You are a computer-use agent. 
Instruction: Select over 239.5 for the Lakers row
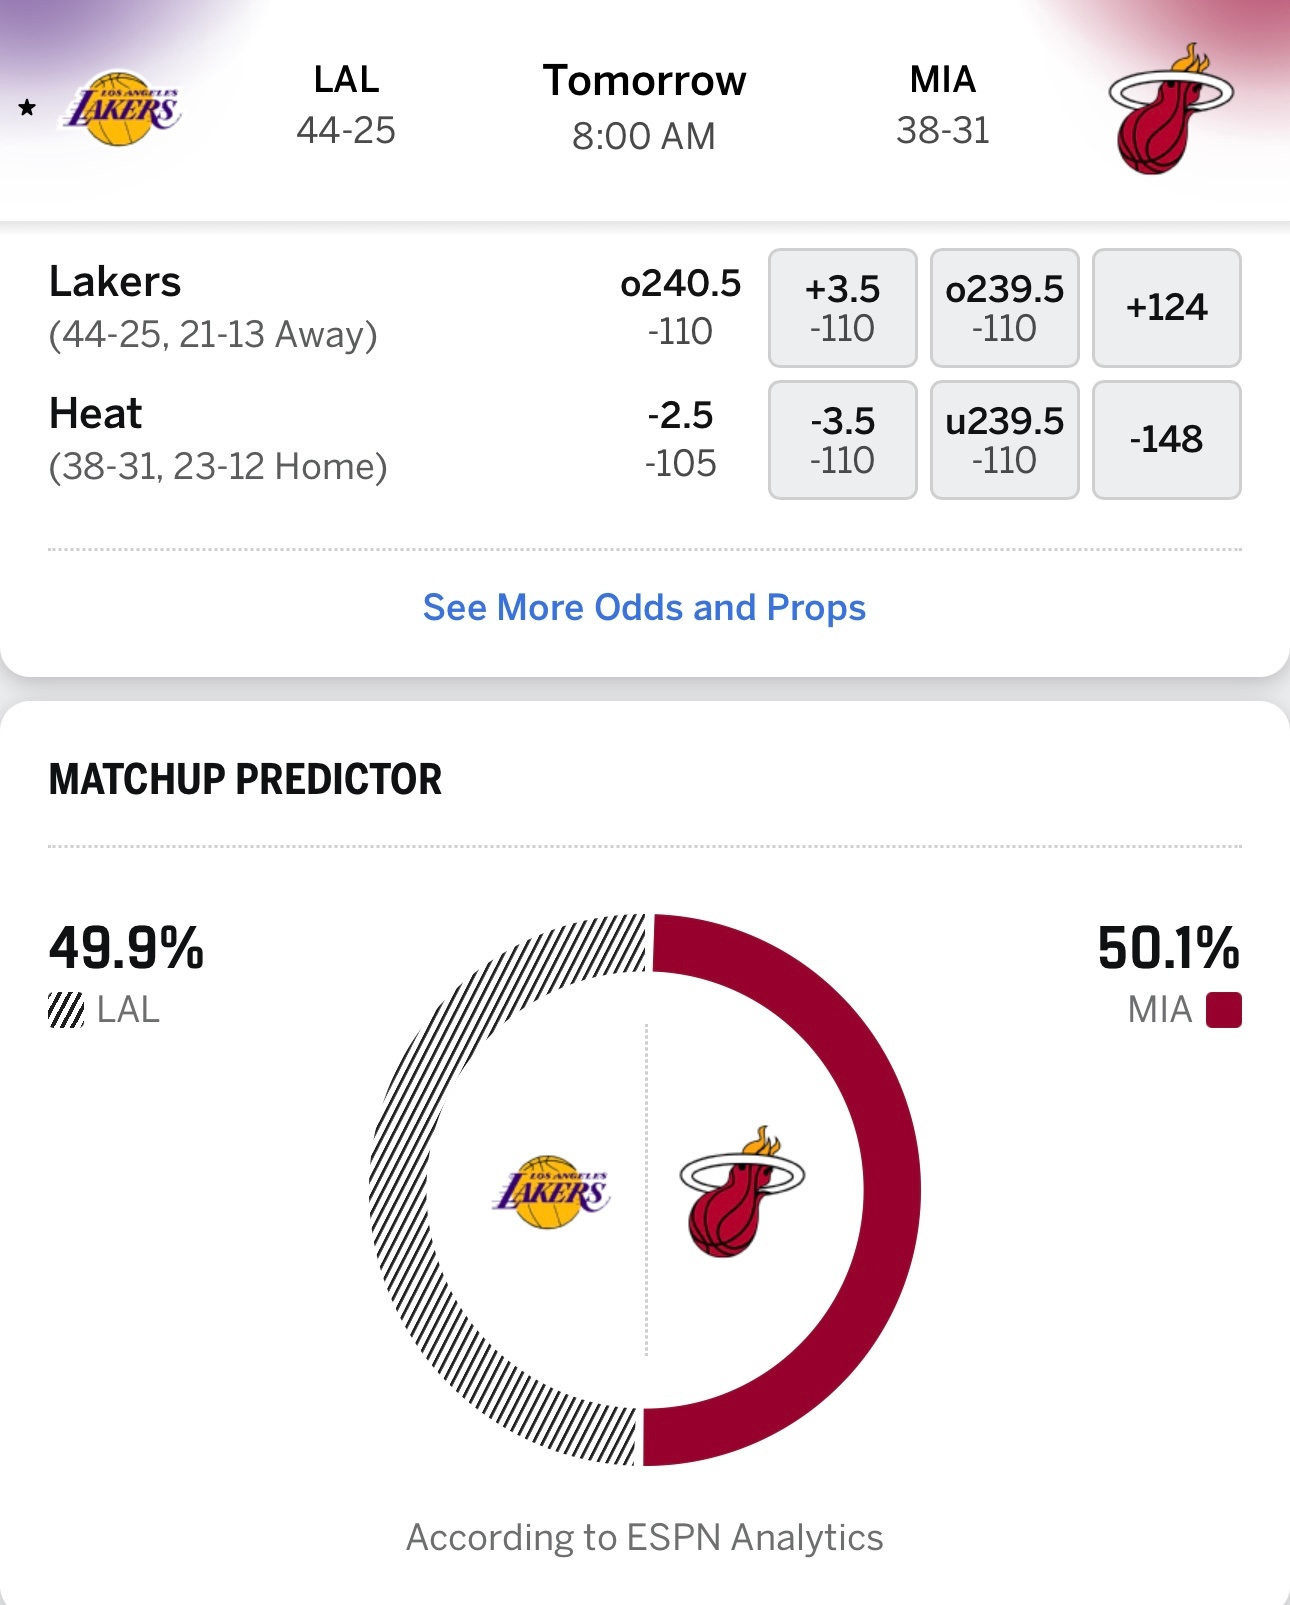pos(1004,308)
